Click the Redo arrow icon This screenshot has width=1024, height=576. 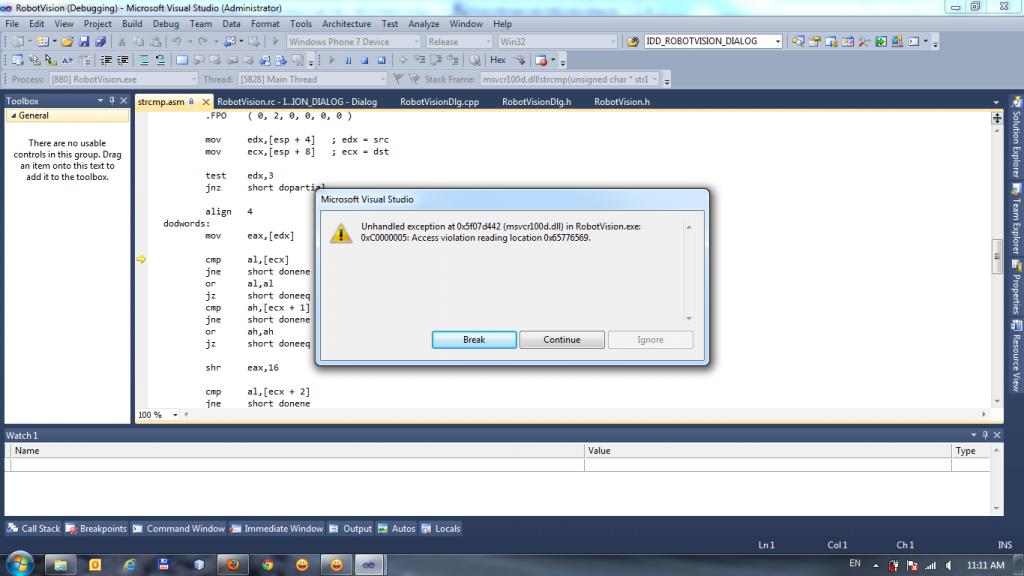(202, 41)
